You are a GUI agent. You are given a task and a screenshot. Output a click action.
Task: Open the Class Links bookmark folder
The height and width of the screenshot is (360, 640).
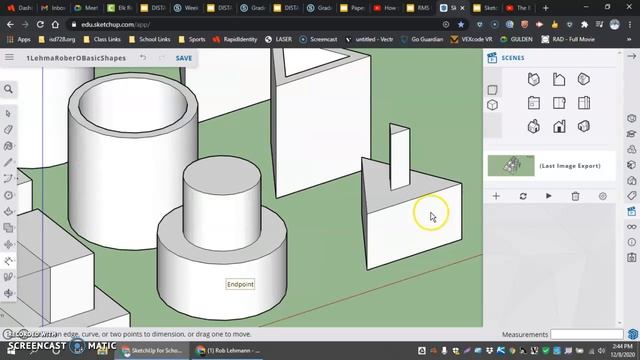click(x=102, y=39)
